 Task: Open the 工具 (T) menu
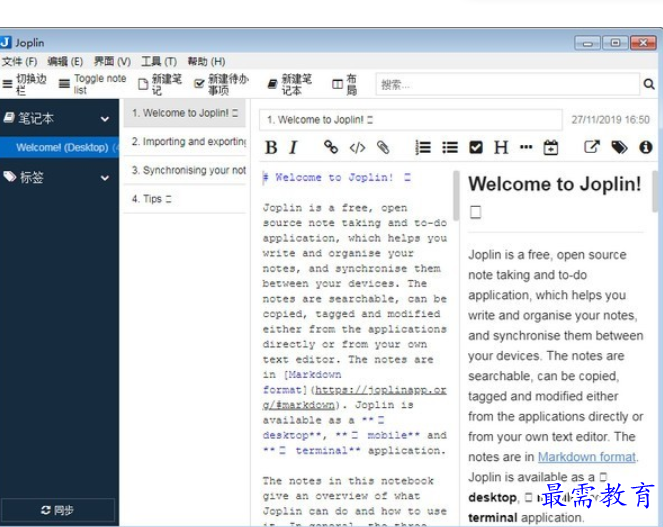[159, 62]
